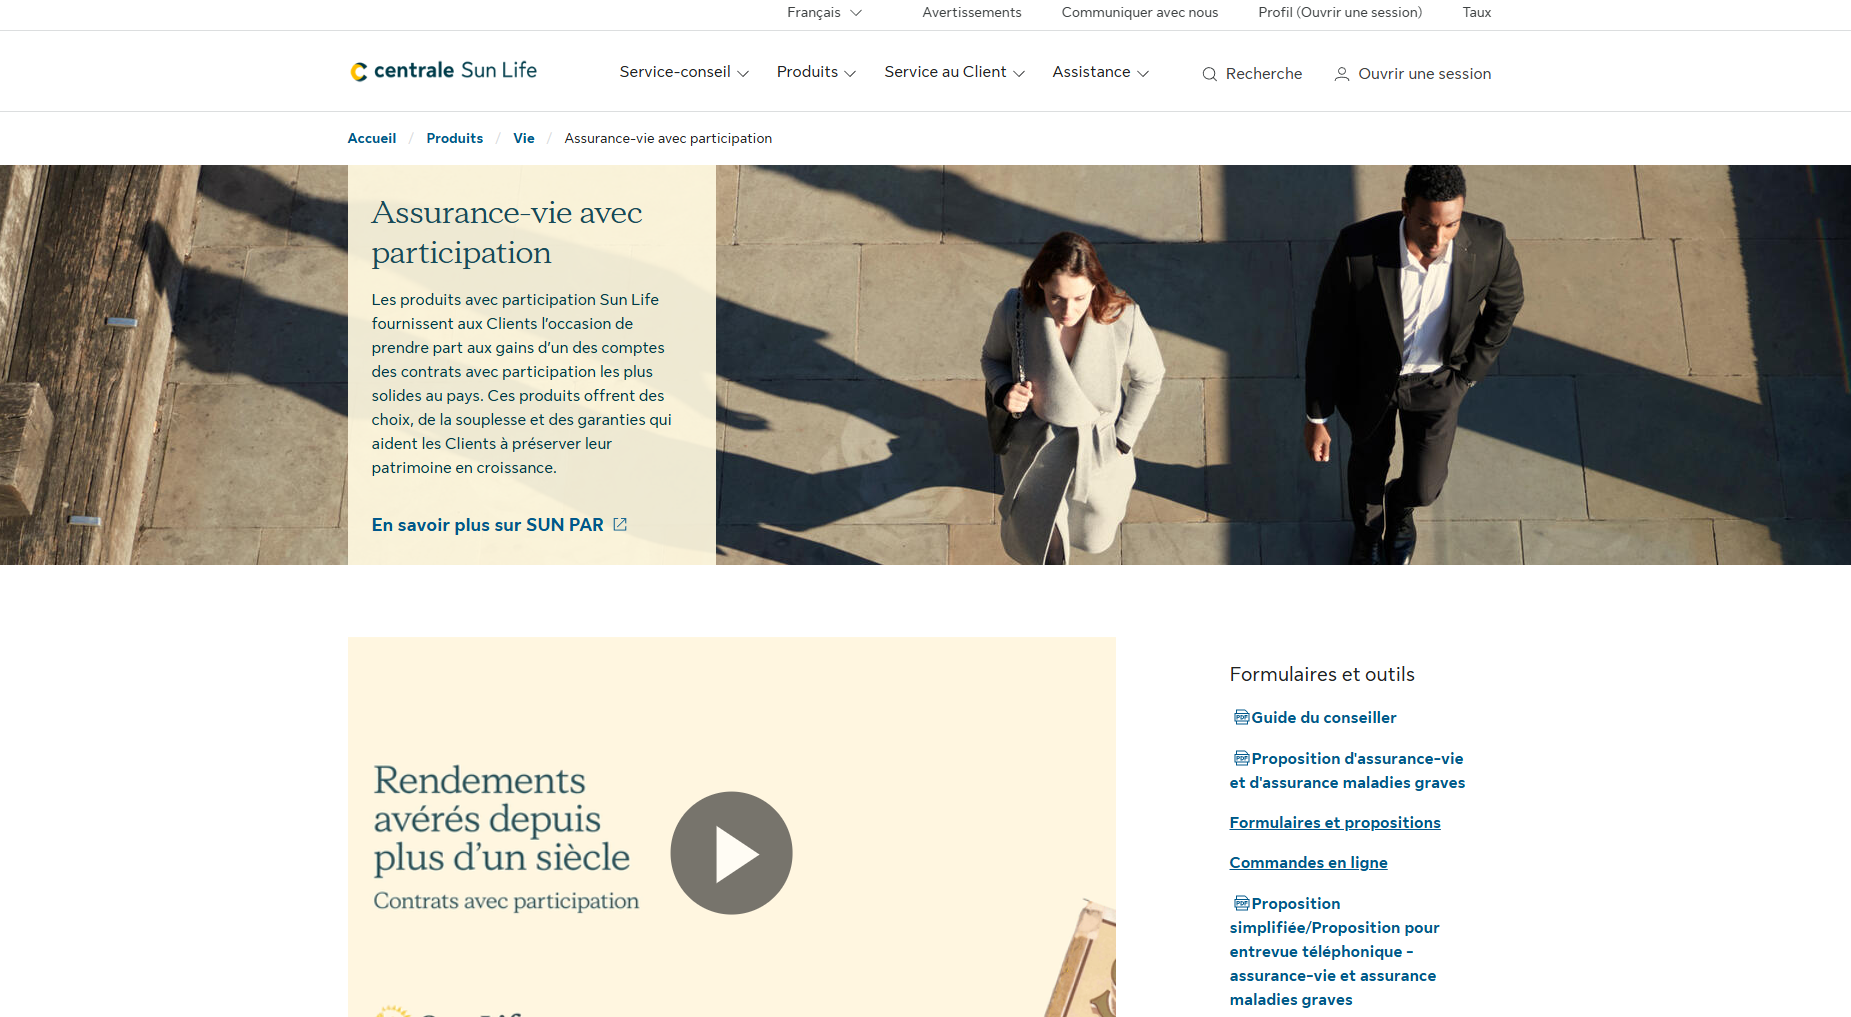Click the magnifying glass search icon
The image size is (1851, 1017).
[x=1209, y=74]
